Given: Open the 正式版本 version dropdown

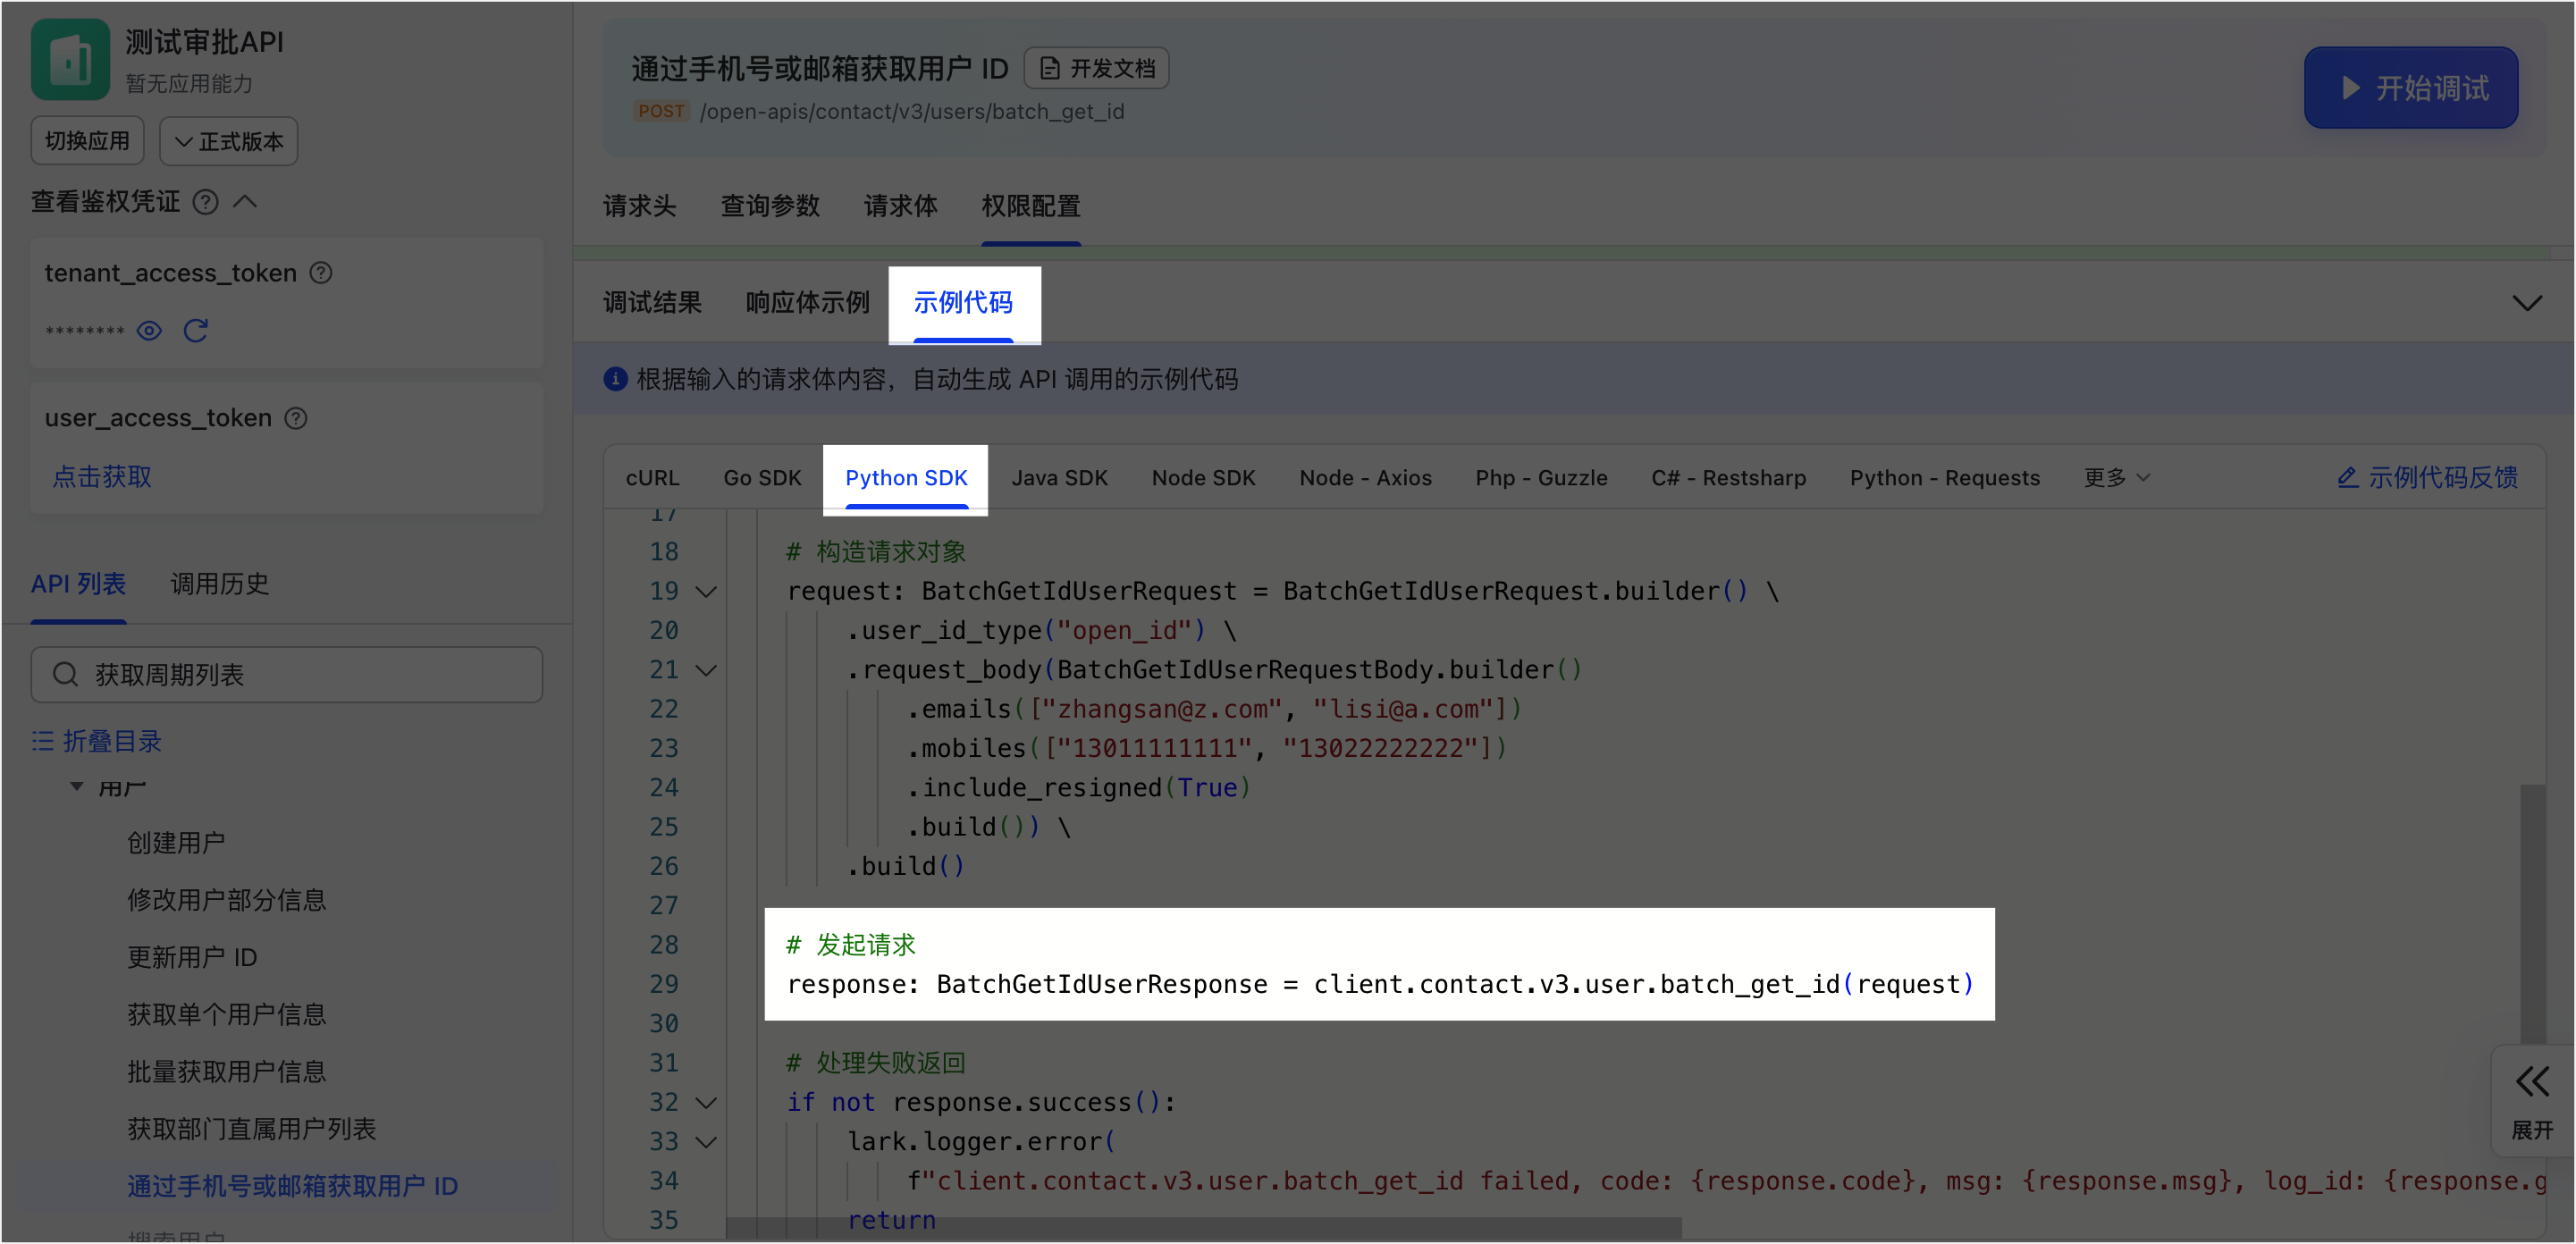Looking at the screenshot, I should 229,141.
